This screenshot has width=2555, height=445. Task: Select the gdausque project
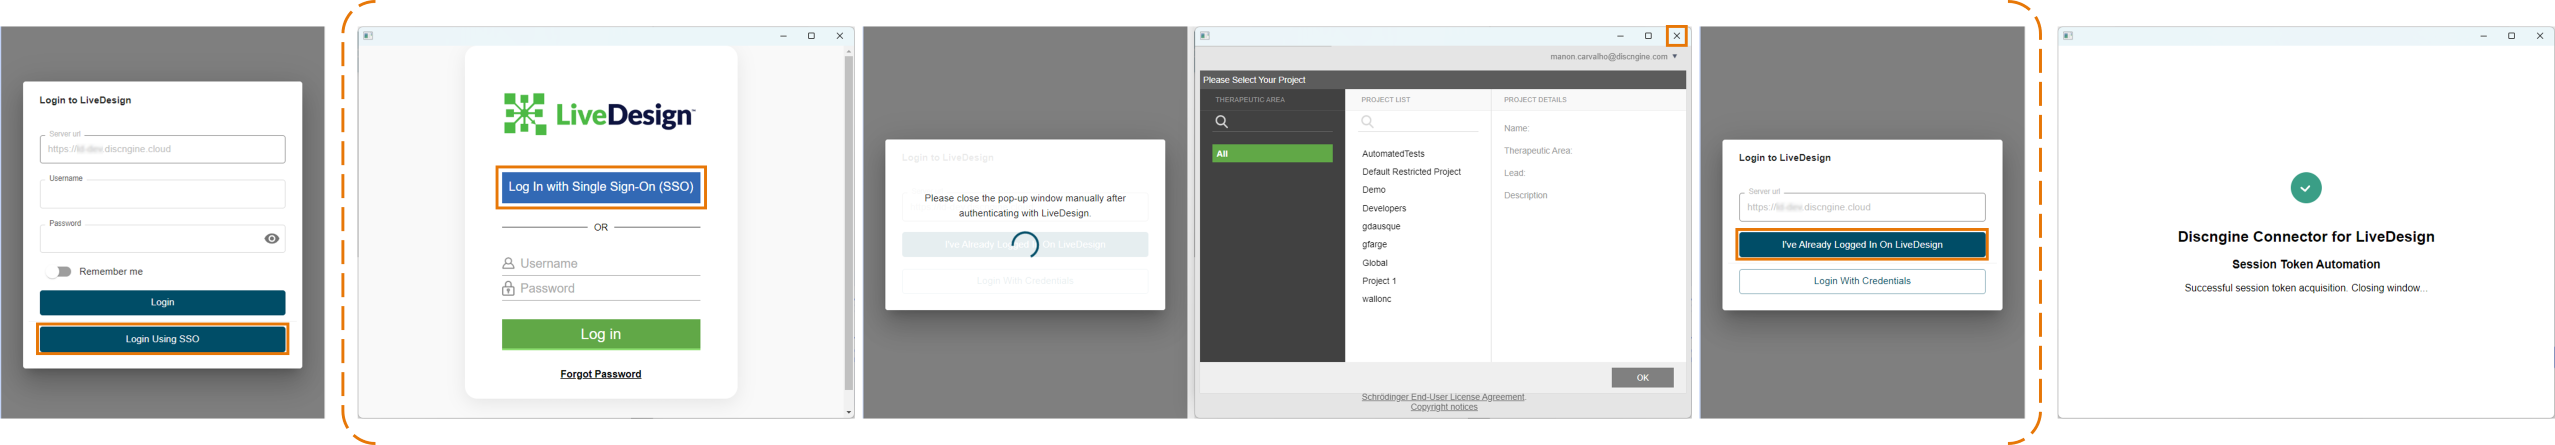pos(1381,227)
